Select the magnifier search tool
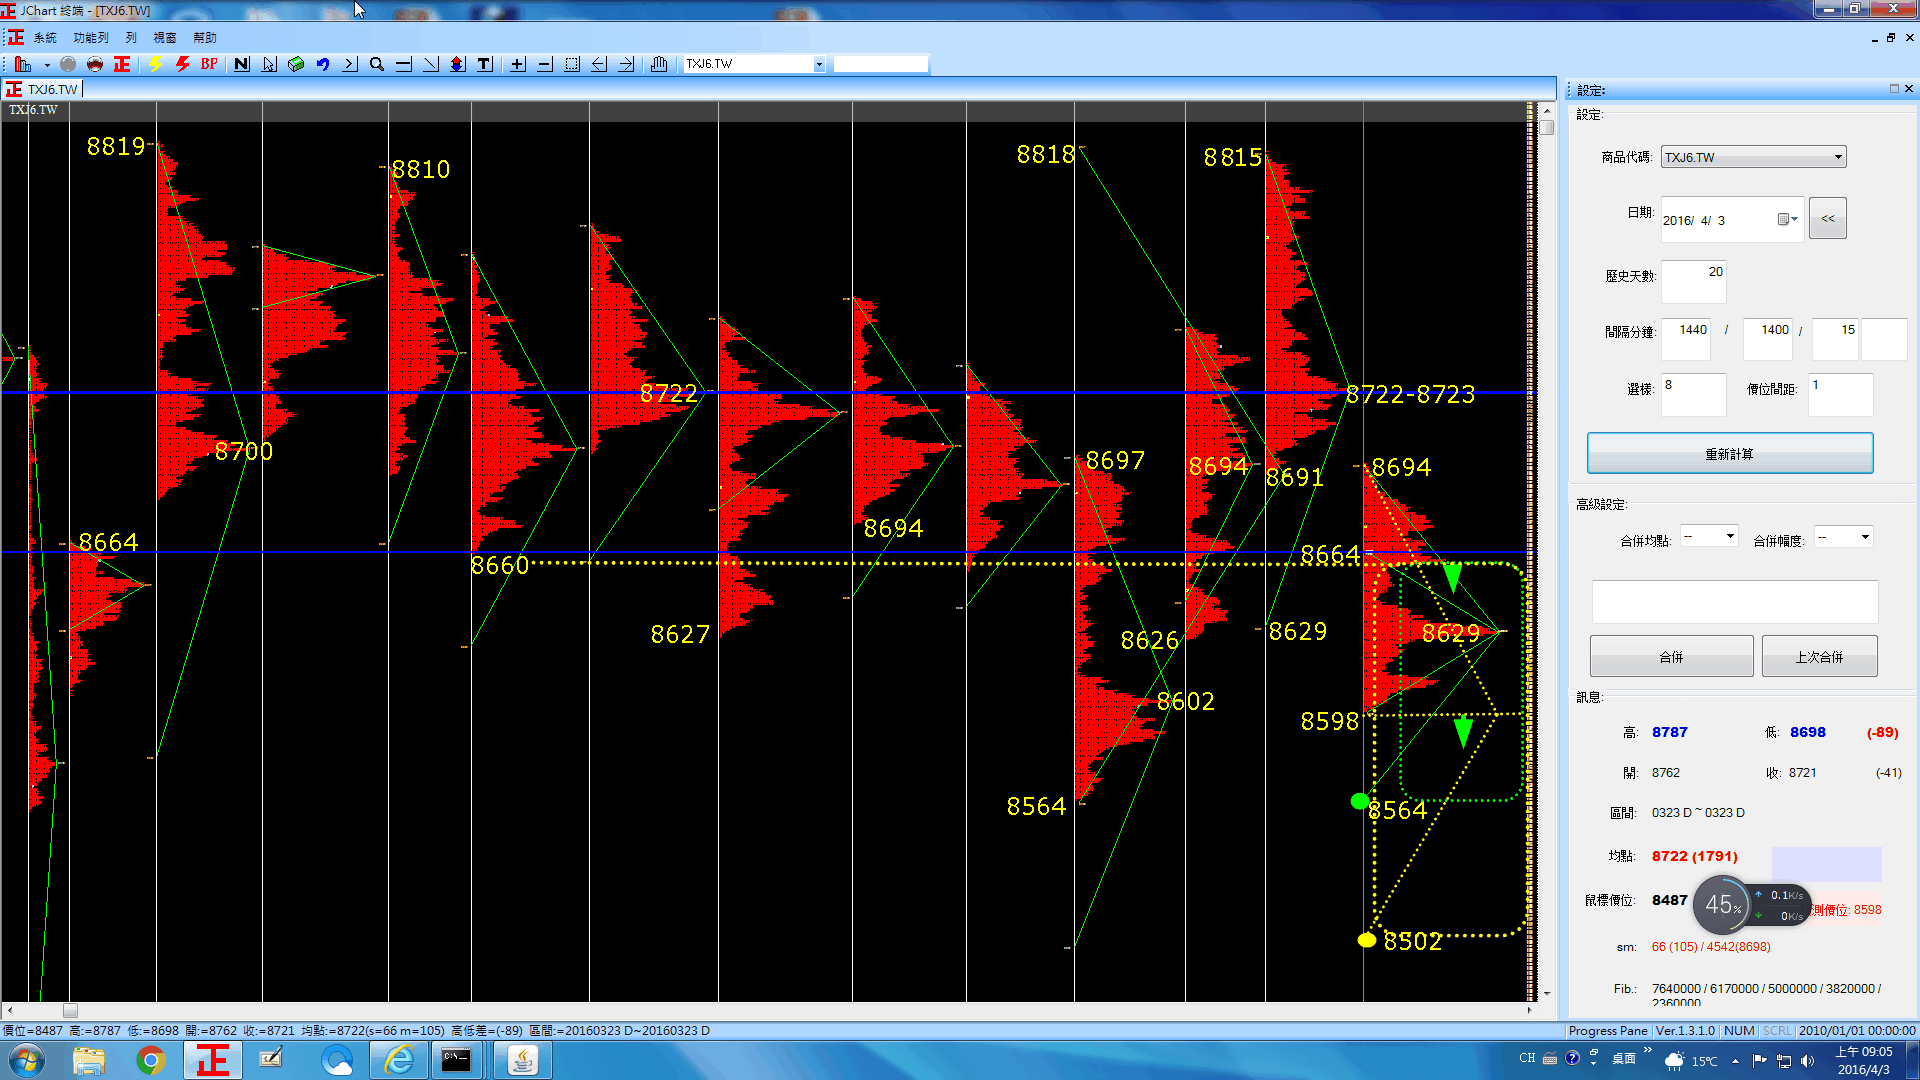Image resolution: width=1920 pixels, height=1080 pixels. click(377, 64)
